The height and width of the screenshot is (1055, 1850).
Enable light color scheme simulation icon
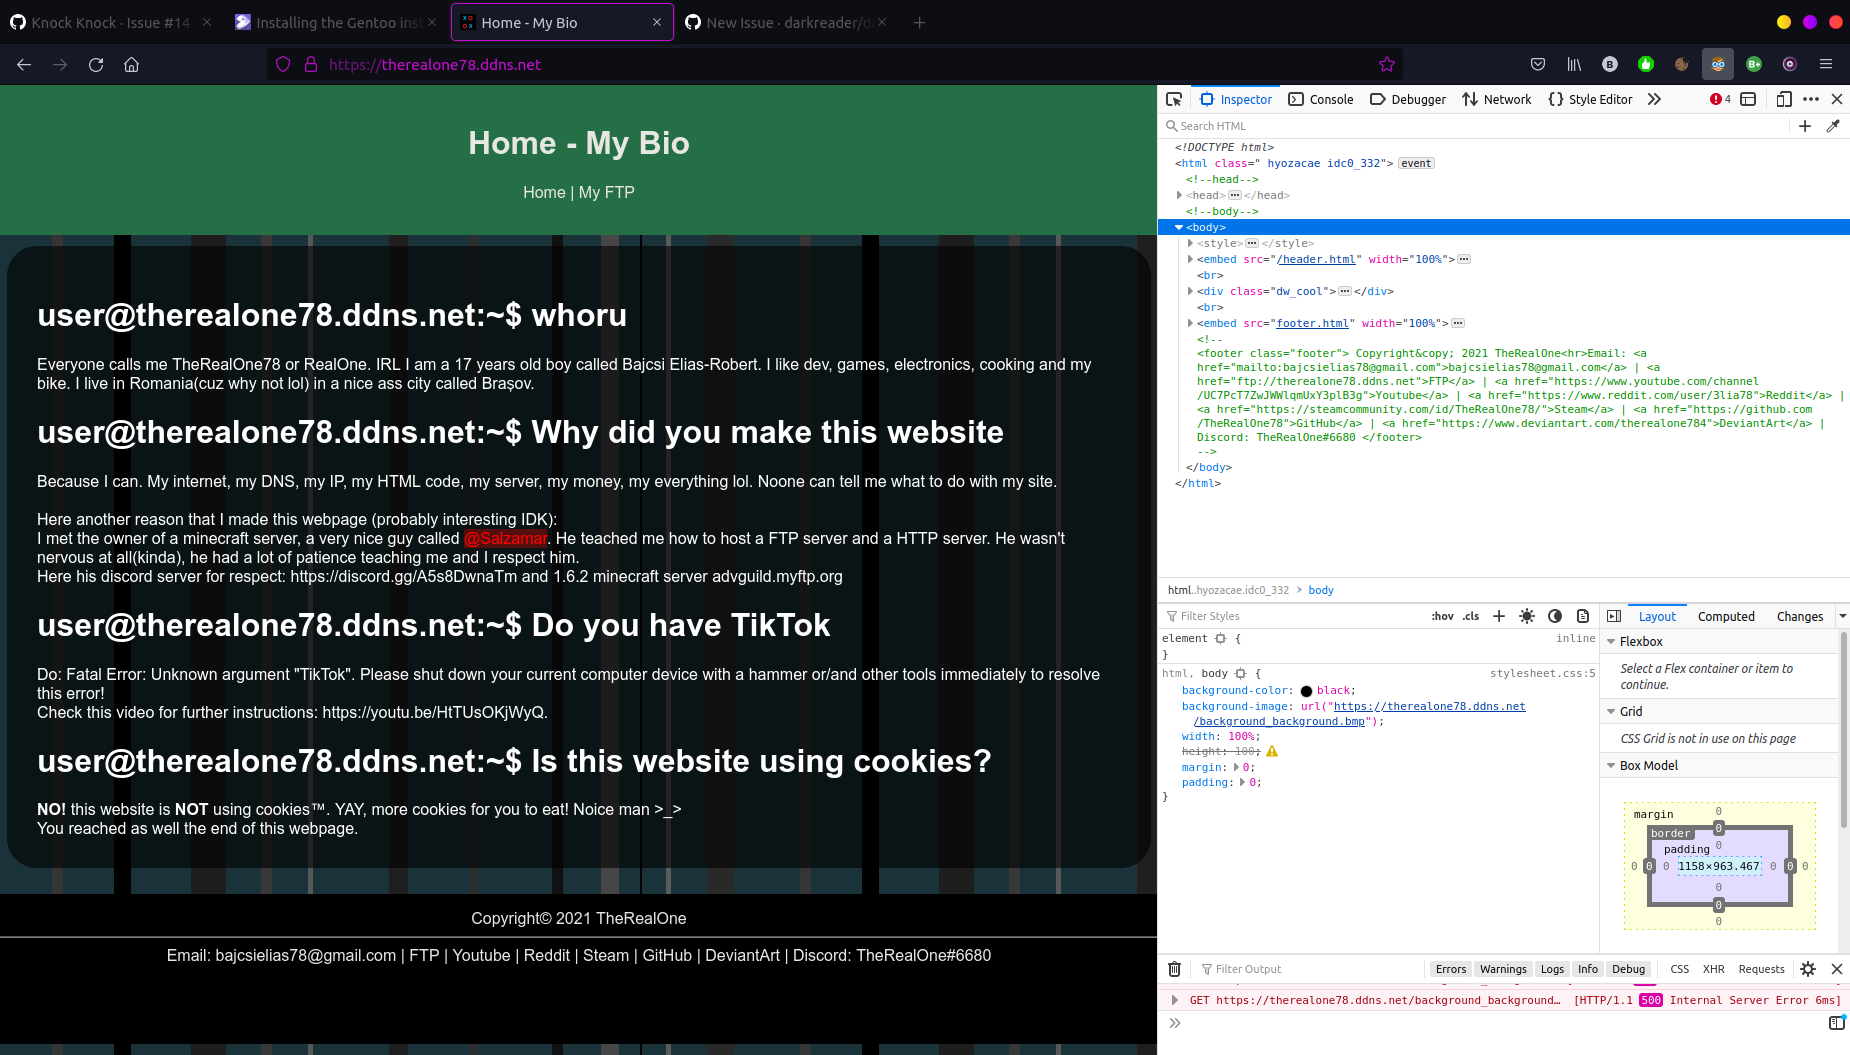(1527, 616)
